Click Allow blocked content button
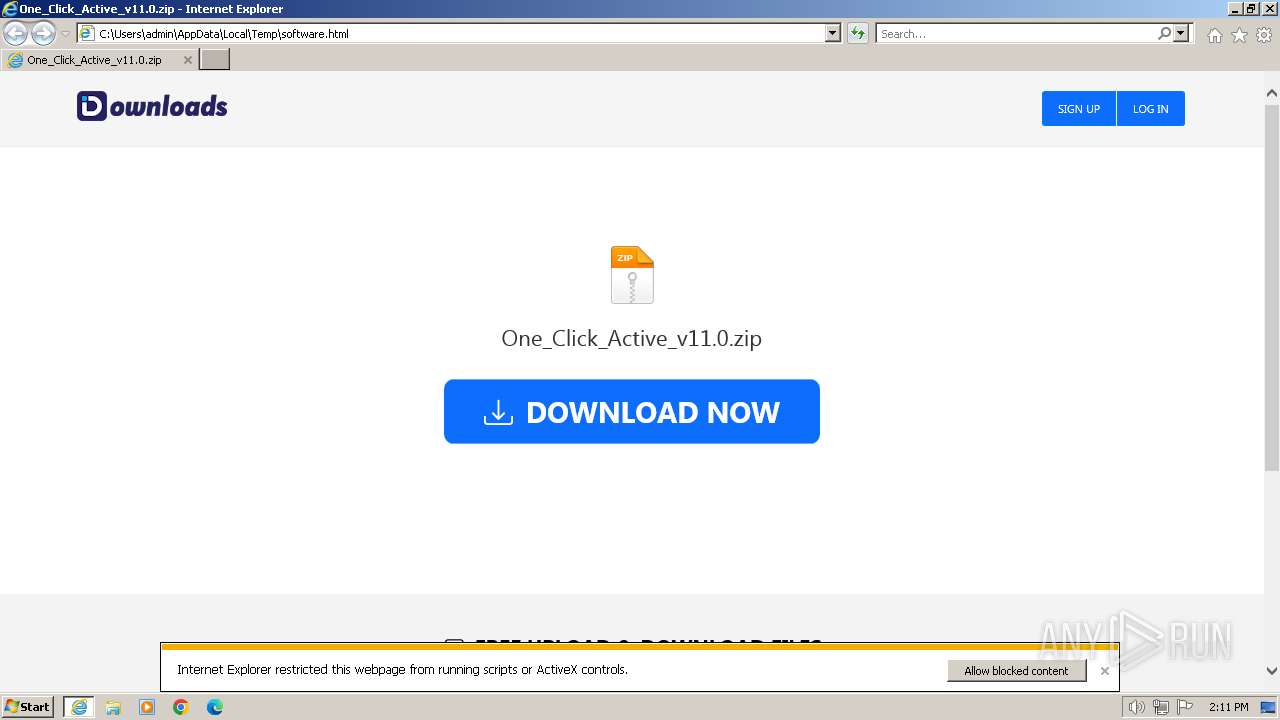This screenshot has height=720, width=1280. 1016,671
